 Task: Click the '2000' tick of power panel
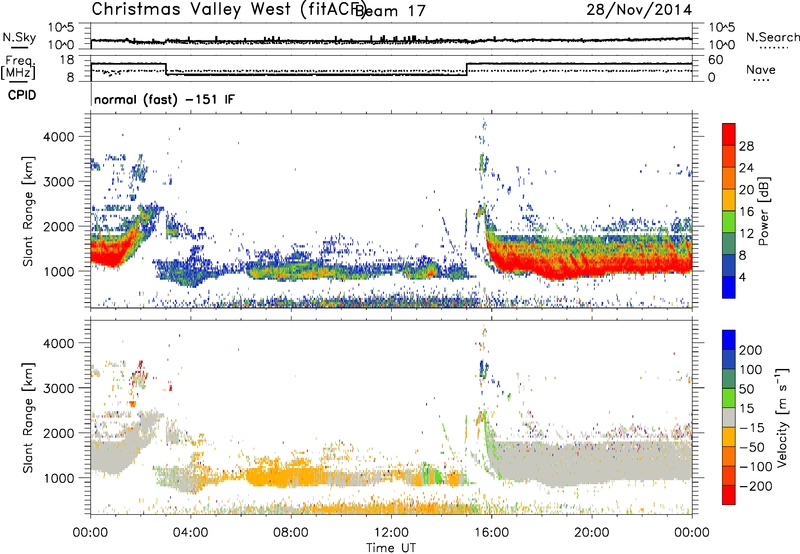(x=59, y=226)
